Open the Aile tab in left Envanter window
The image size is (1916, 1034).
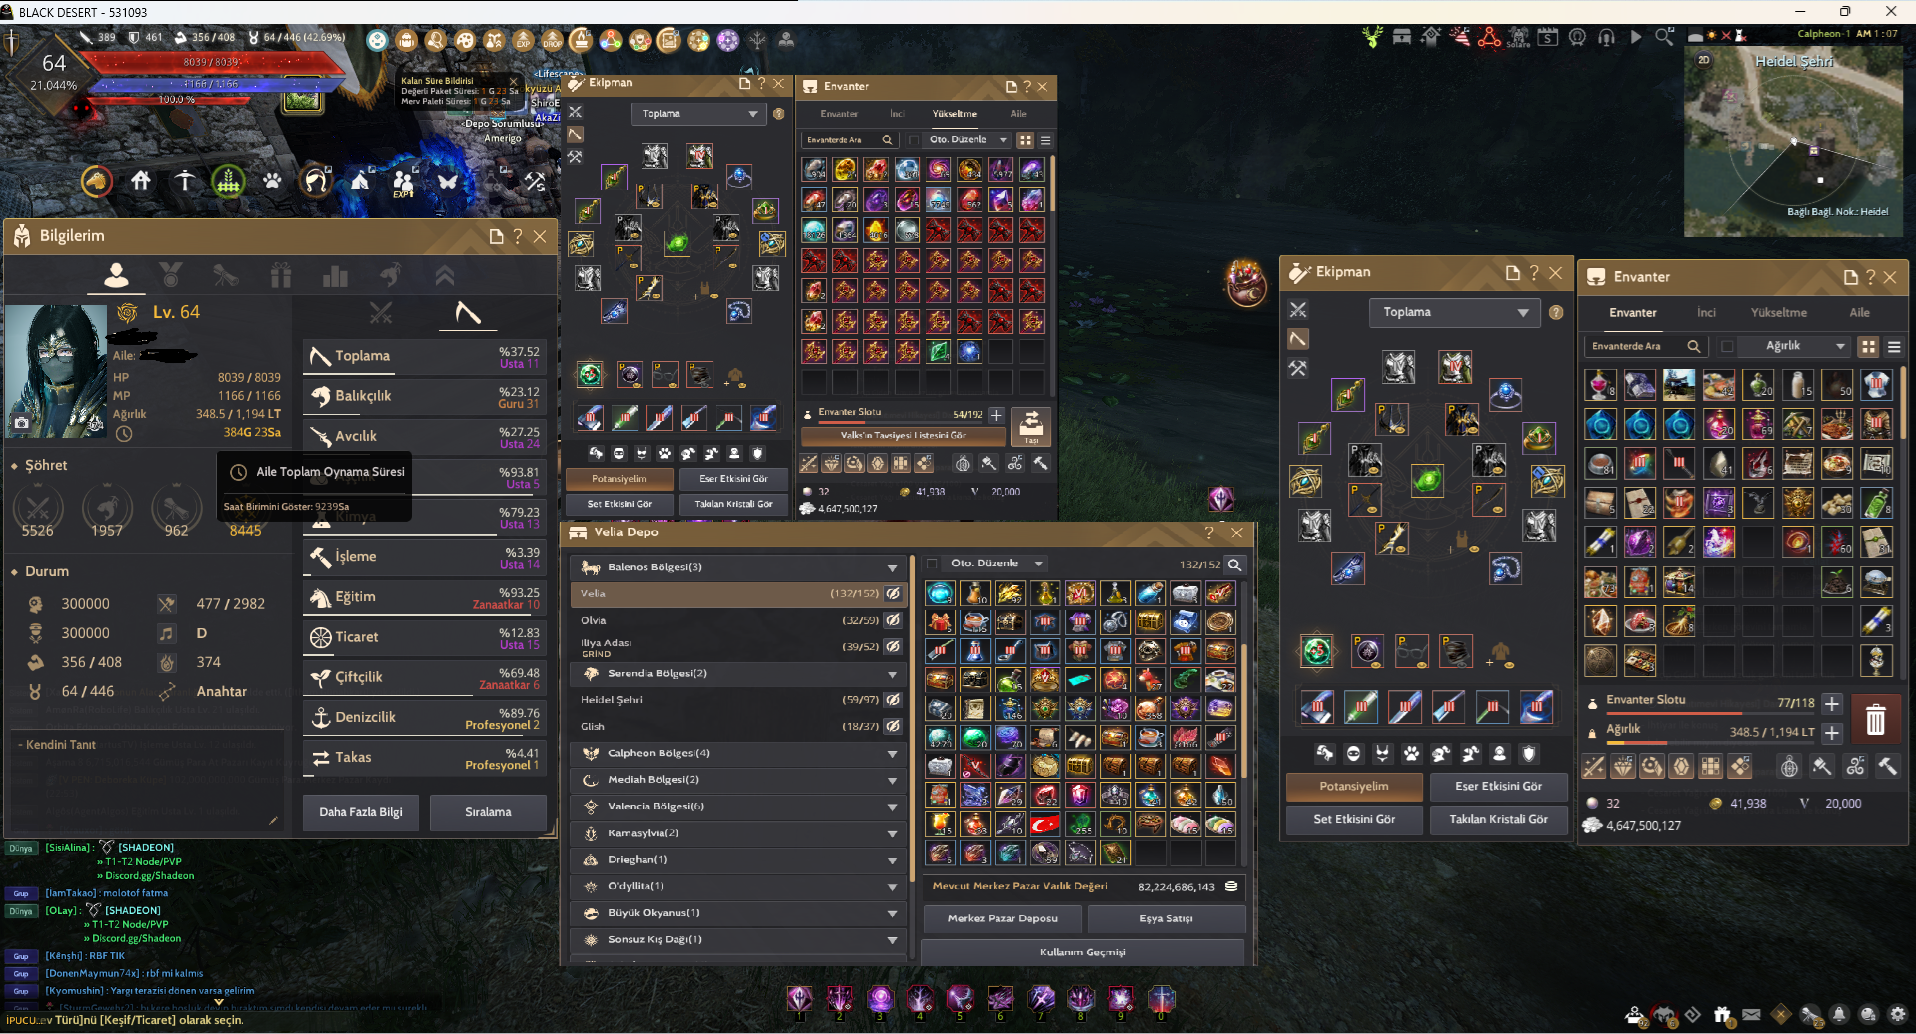pos(1018,114)
